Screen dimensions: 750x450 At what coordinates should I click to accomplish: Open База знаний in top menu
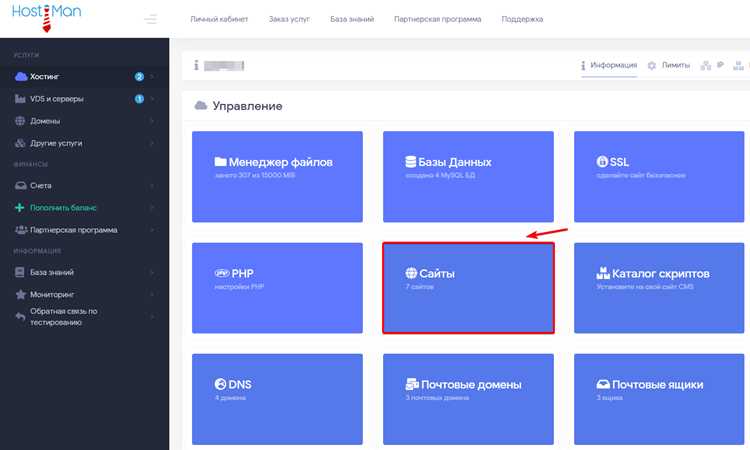point(352,19)
